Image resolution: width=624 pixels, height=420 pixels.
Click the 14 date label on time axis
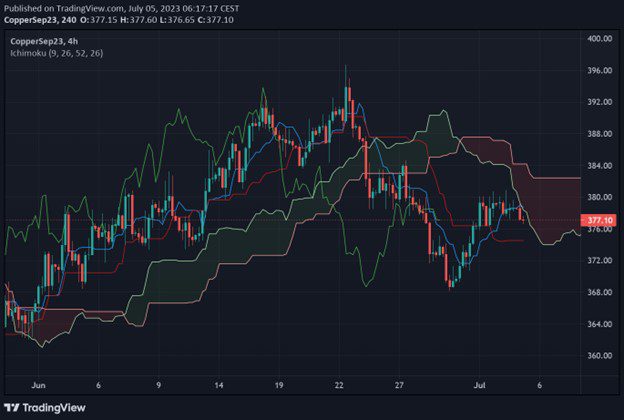point(218,385)
